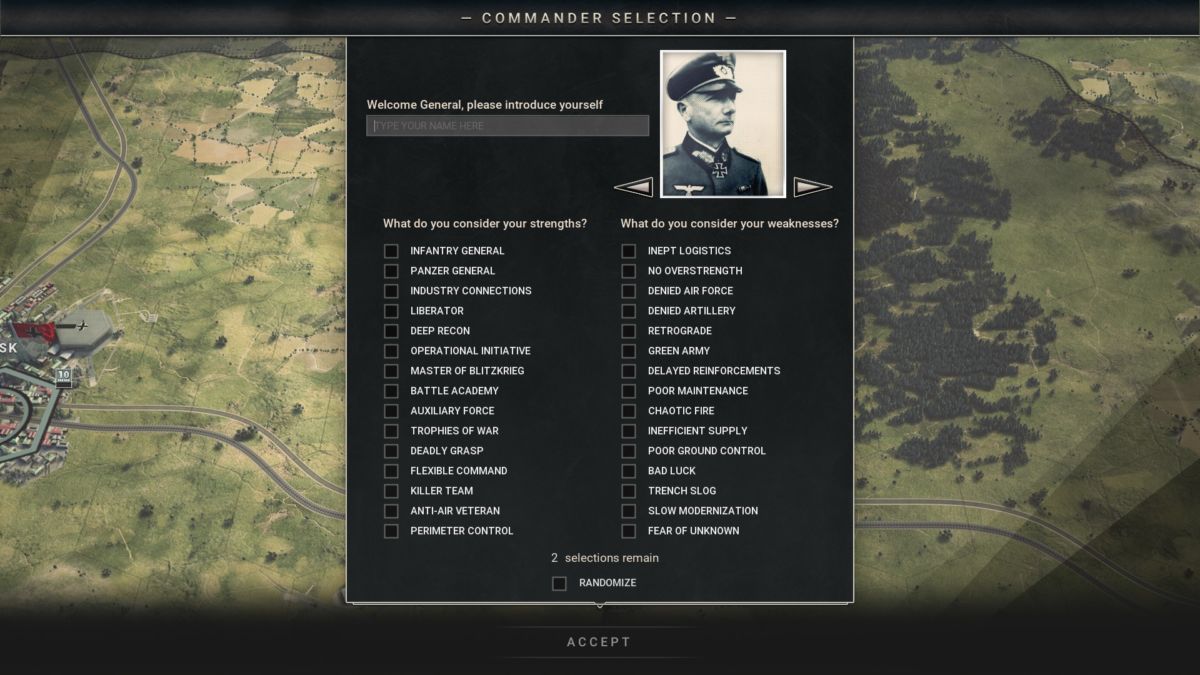
Task: Check the Inept Logistics weakness
Action: pos(629,251)
